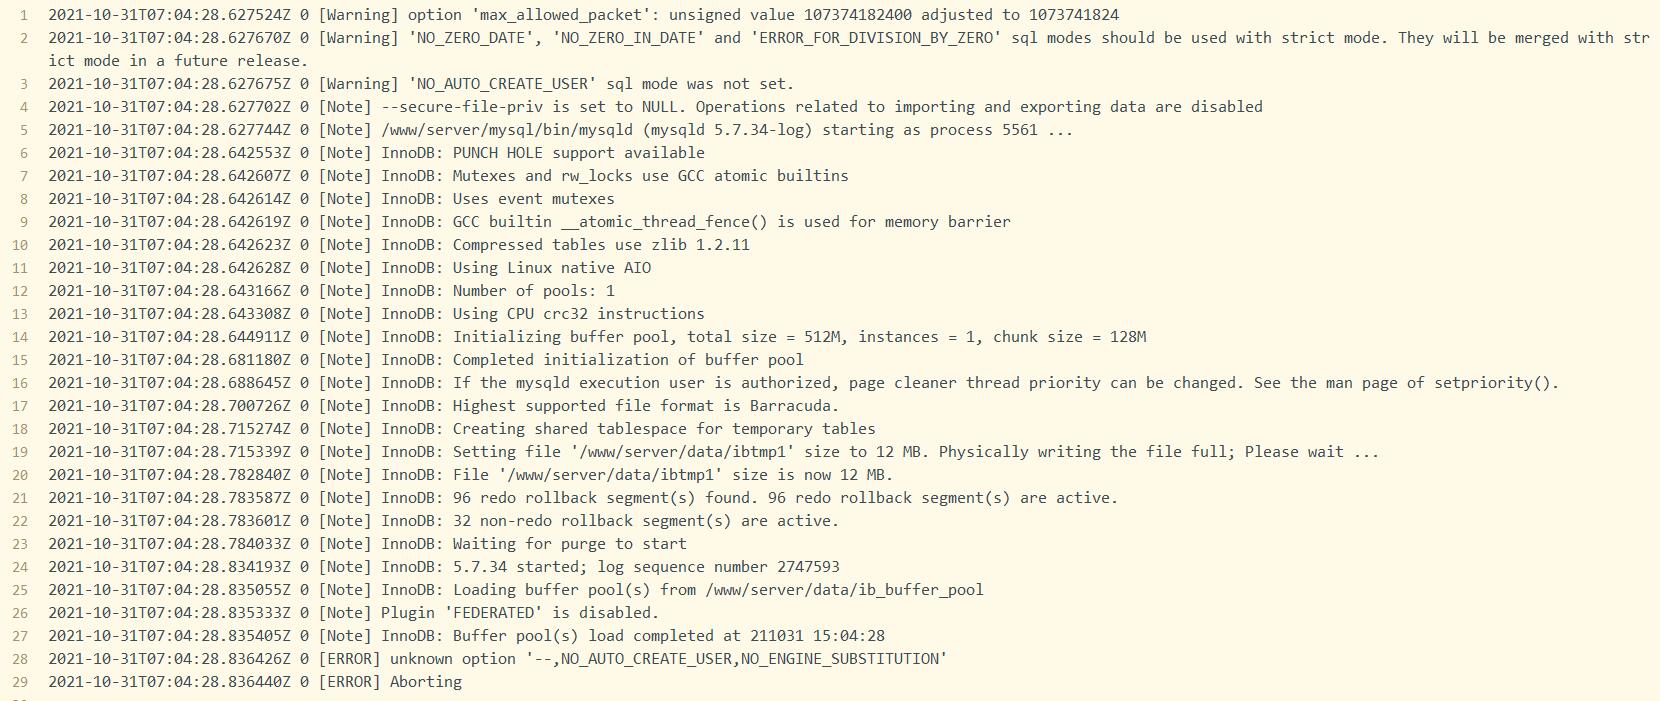Click the Waiting for purge to start line
1660x701 pixels.
367,544
